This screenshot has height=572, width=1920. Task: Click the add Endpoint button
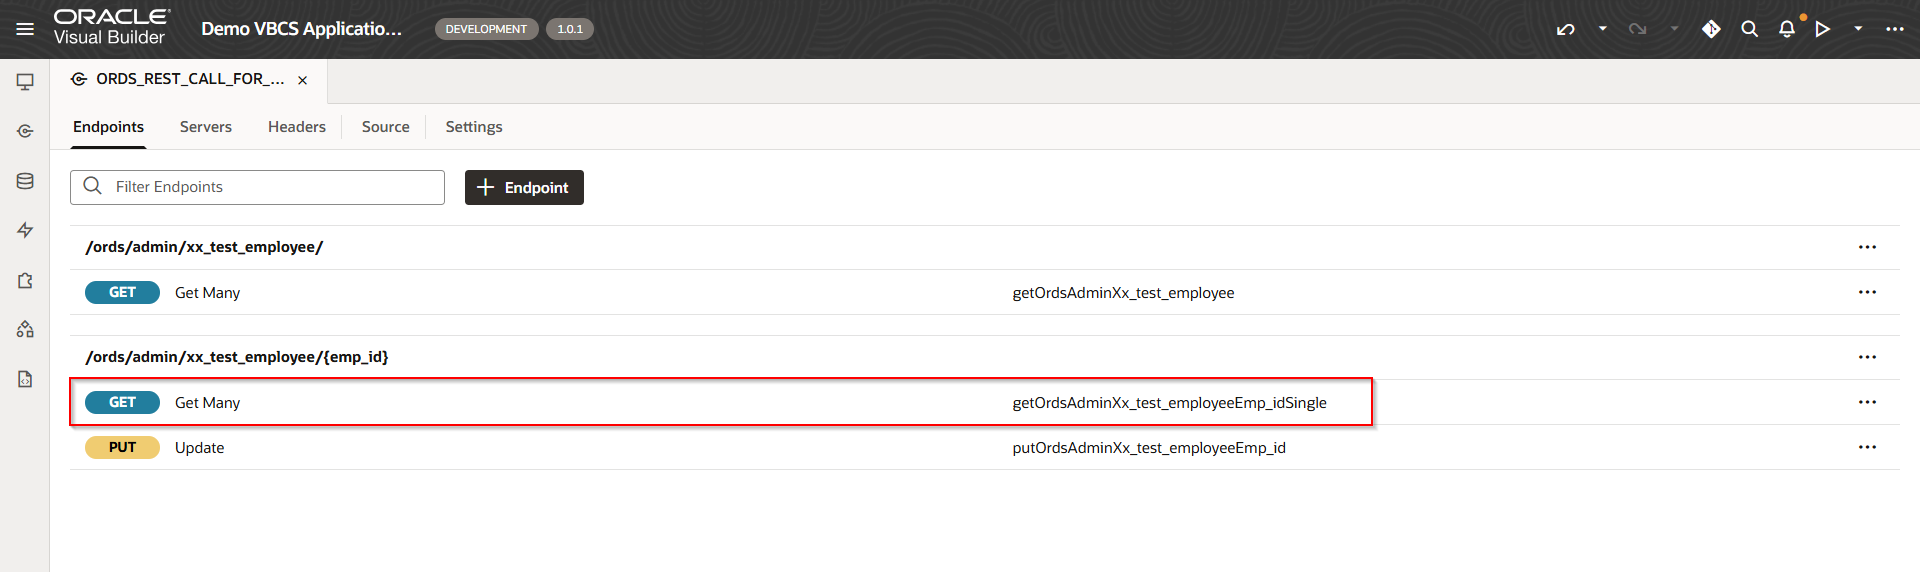click(x=524, y=187)
